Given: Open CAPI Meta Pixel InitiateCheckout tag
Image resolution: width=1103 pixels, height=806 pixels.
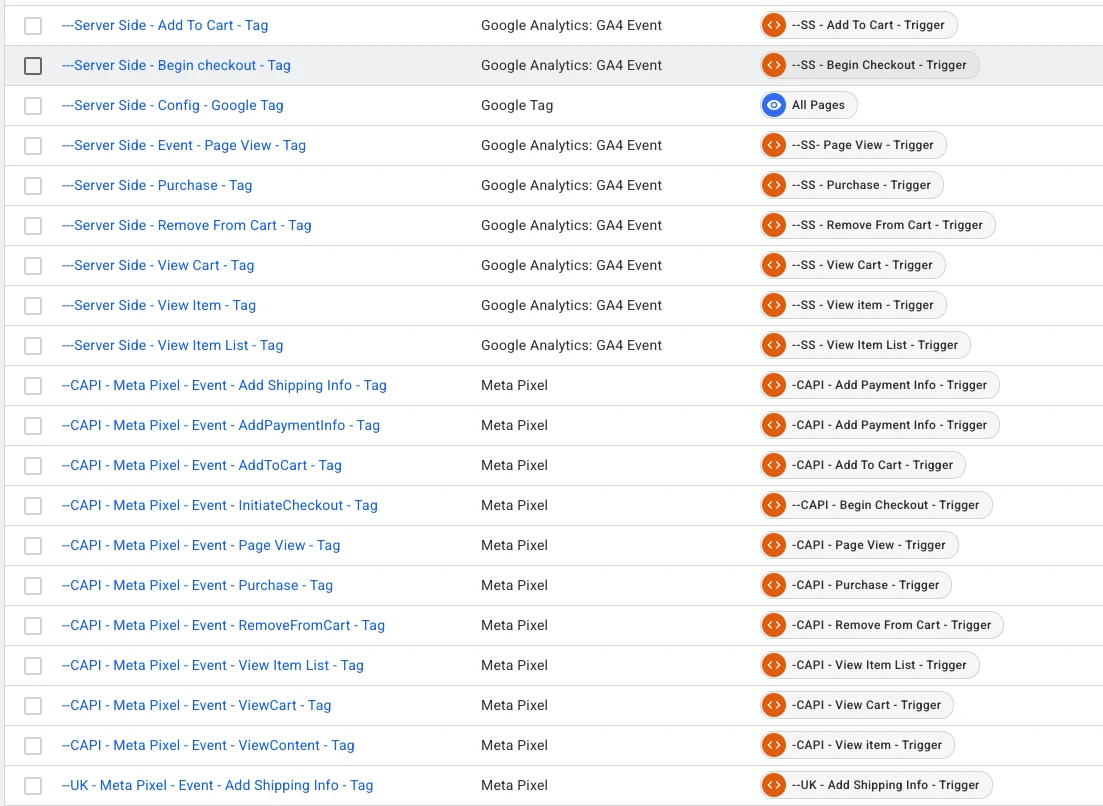Looking at the screenshot, I should coord(219,505).
